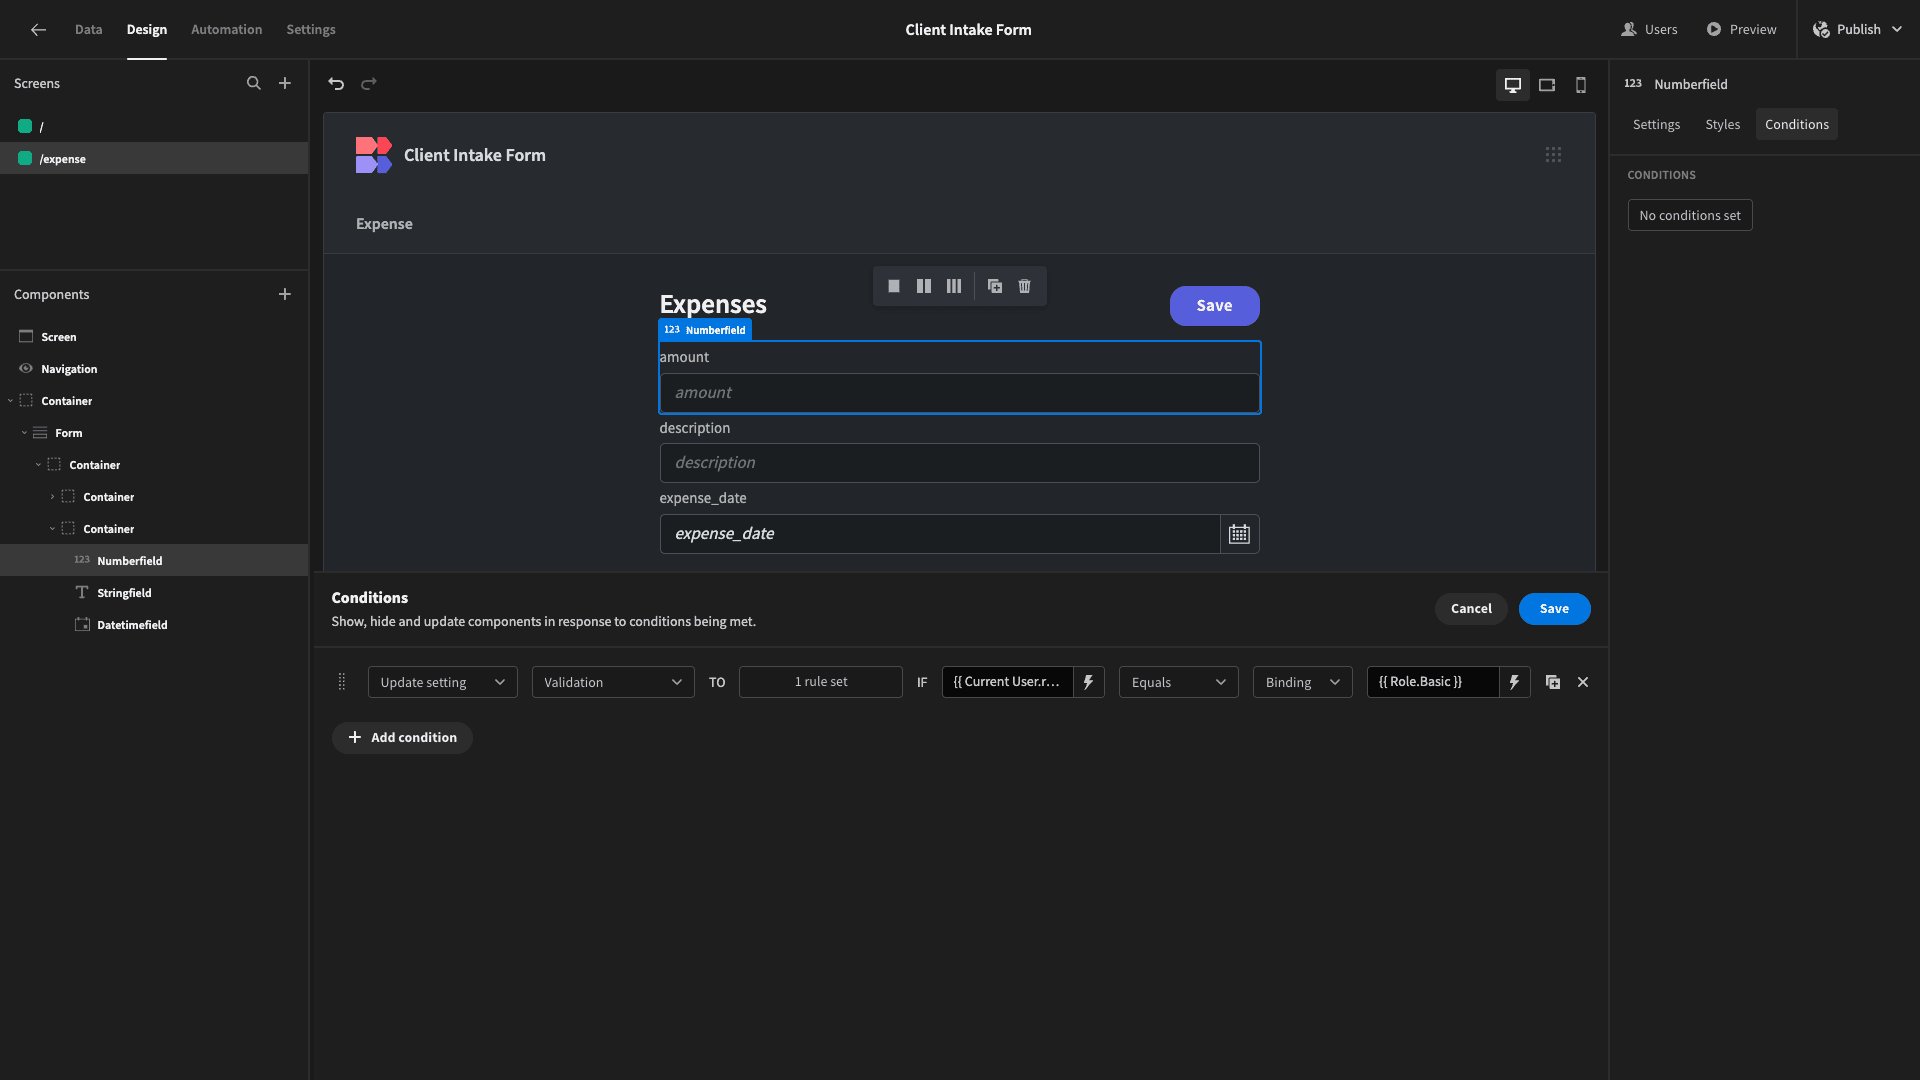Click the condition drag handle
This screenshot has width=1920, height=1080.
coord(342,682)
